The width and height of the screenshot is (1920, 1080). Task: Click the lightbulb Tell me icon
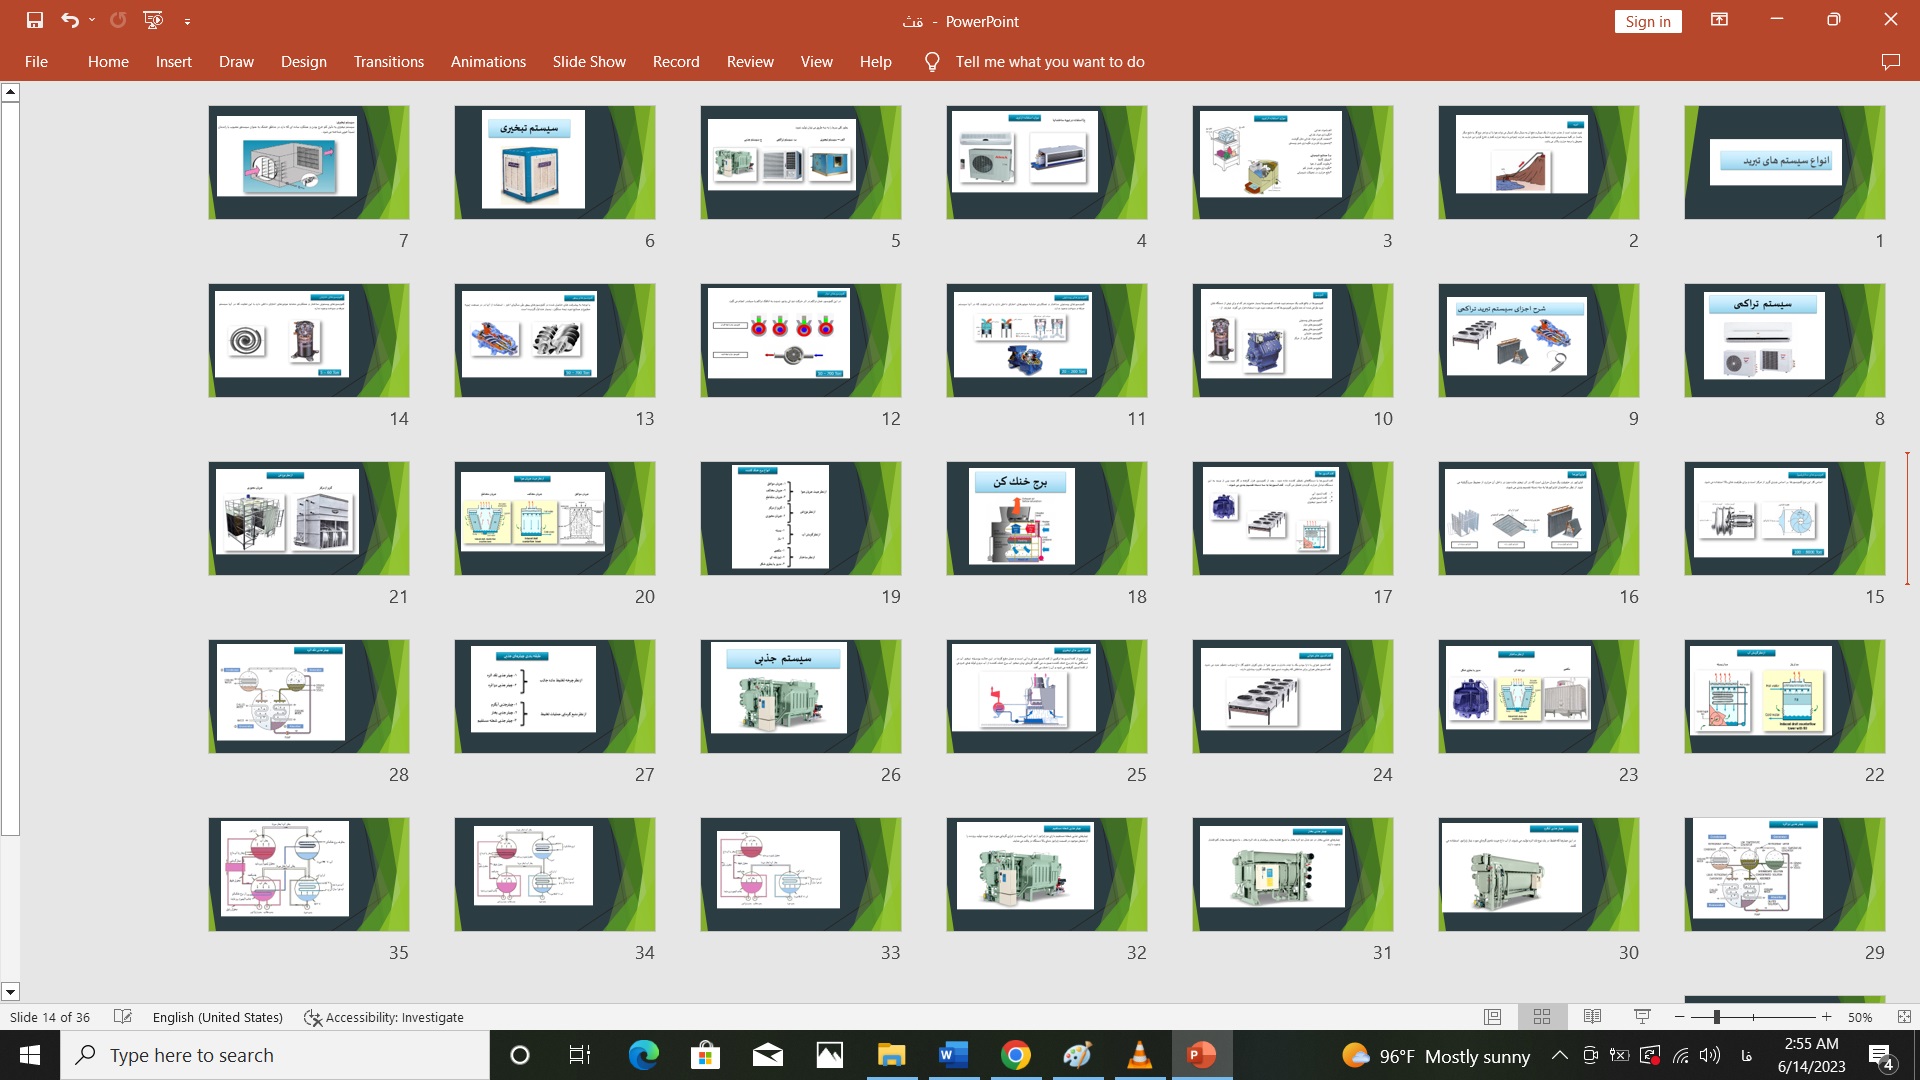coord(932,62)
